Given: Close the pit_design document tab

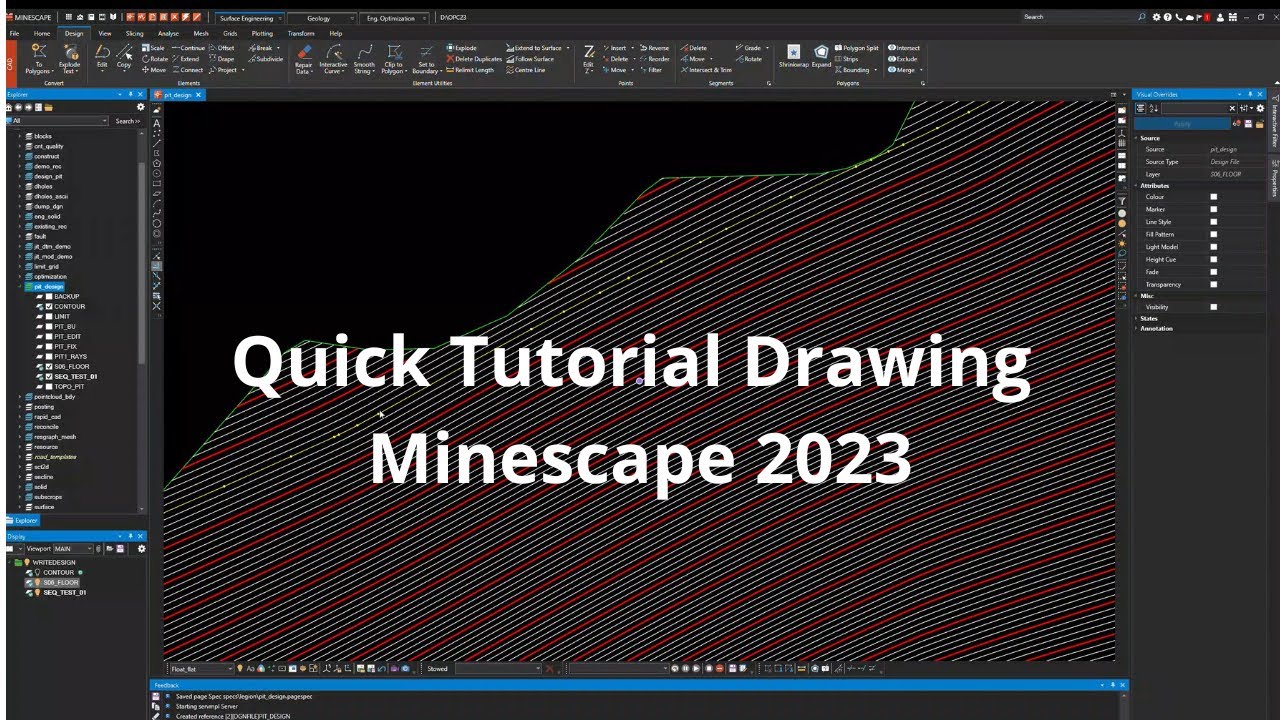Looking at the screenshot, I should [198, 95].
